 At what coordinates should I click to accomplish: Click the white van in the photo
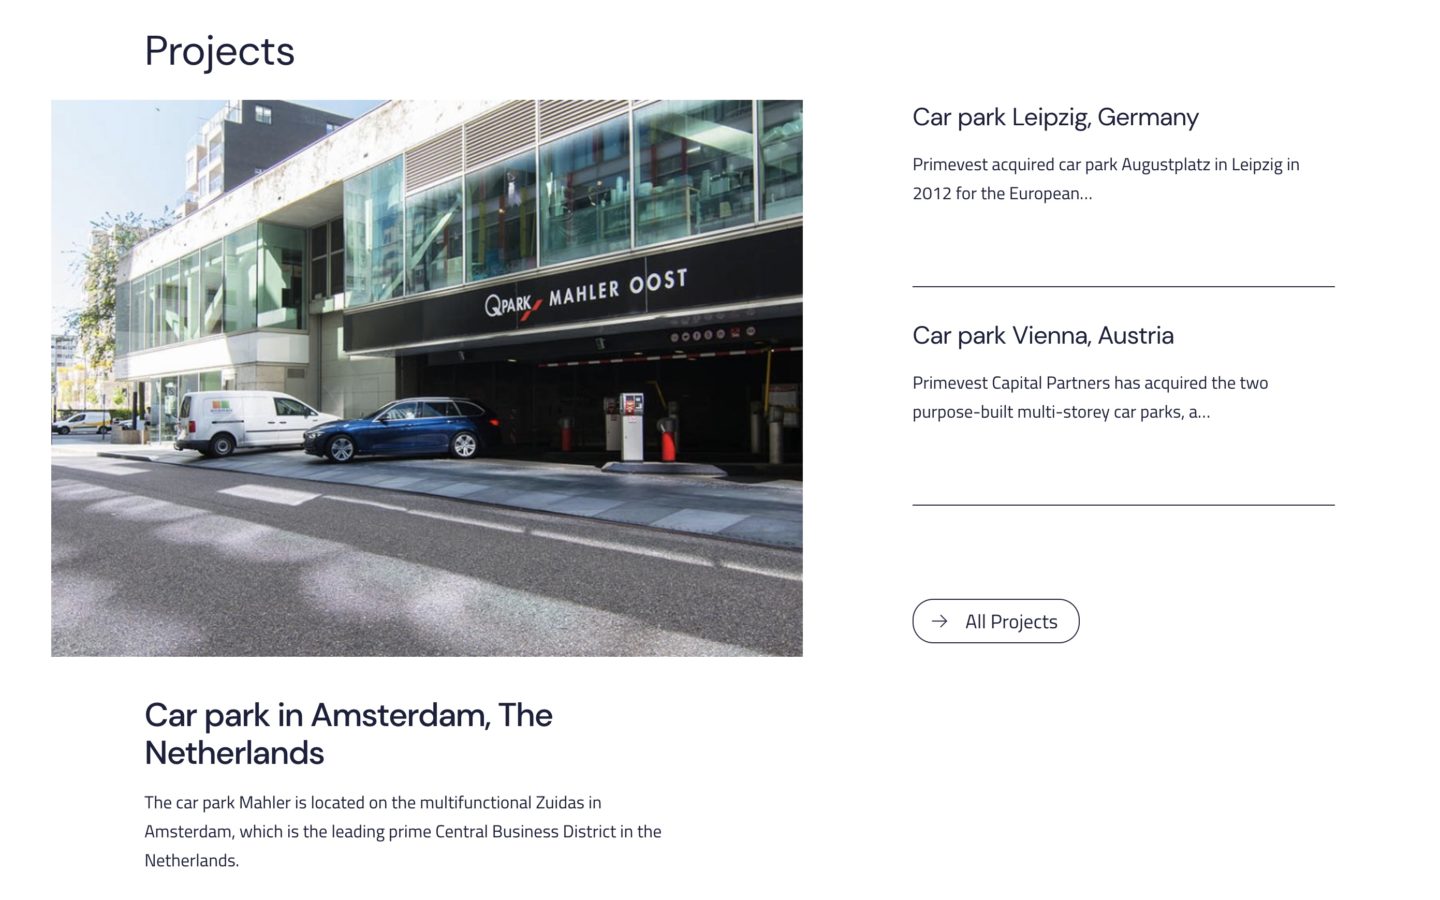244,421
